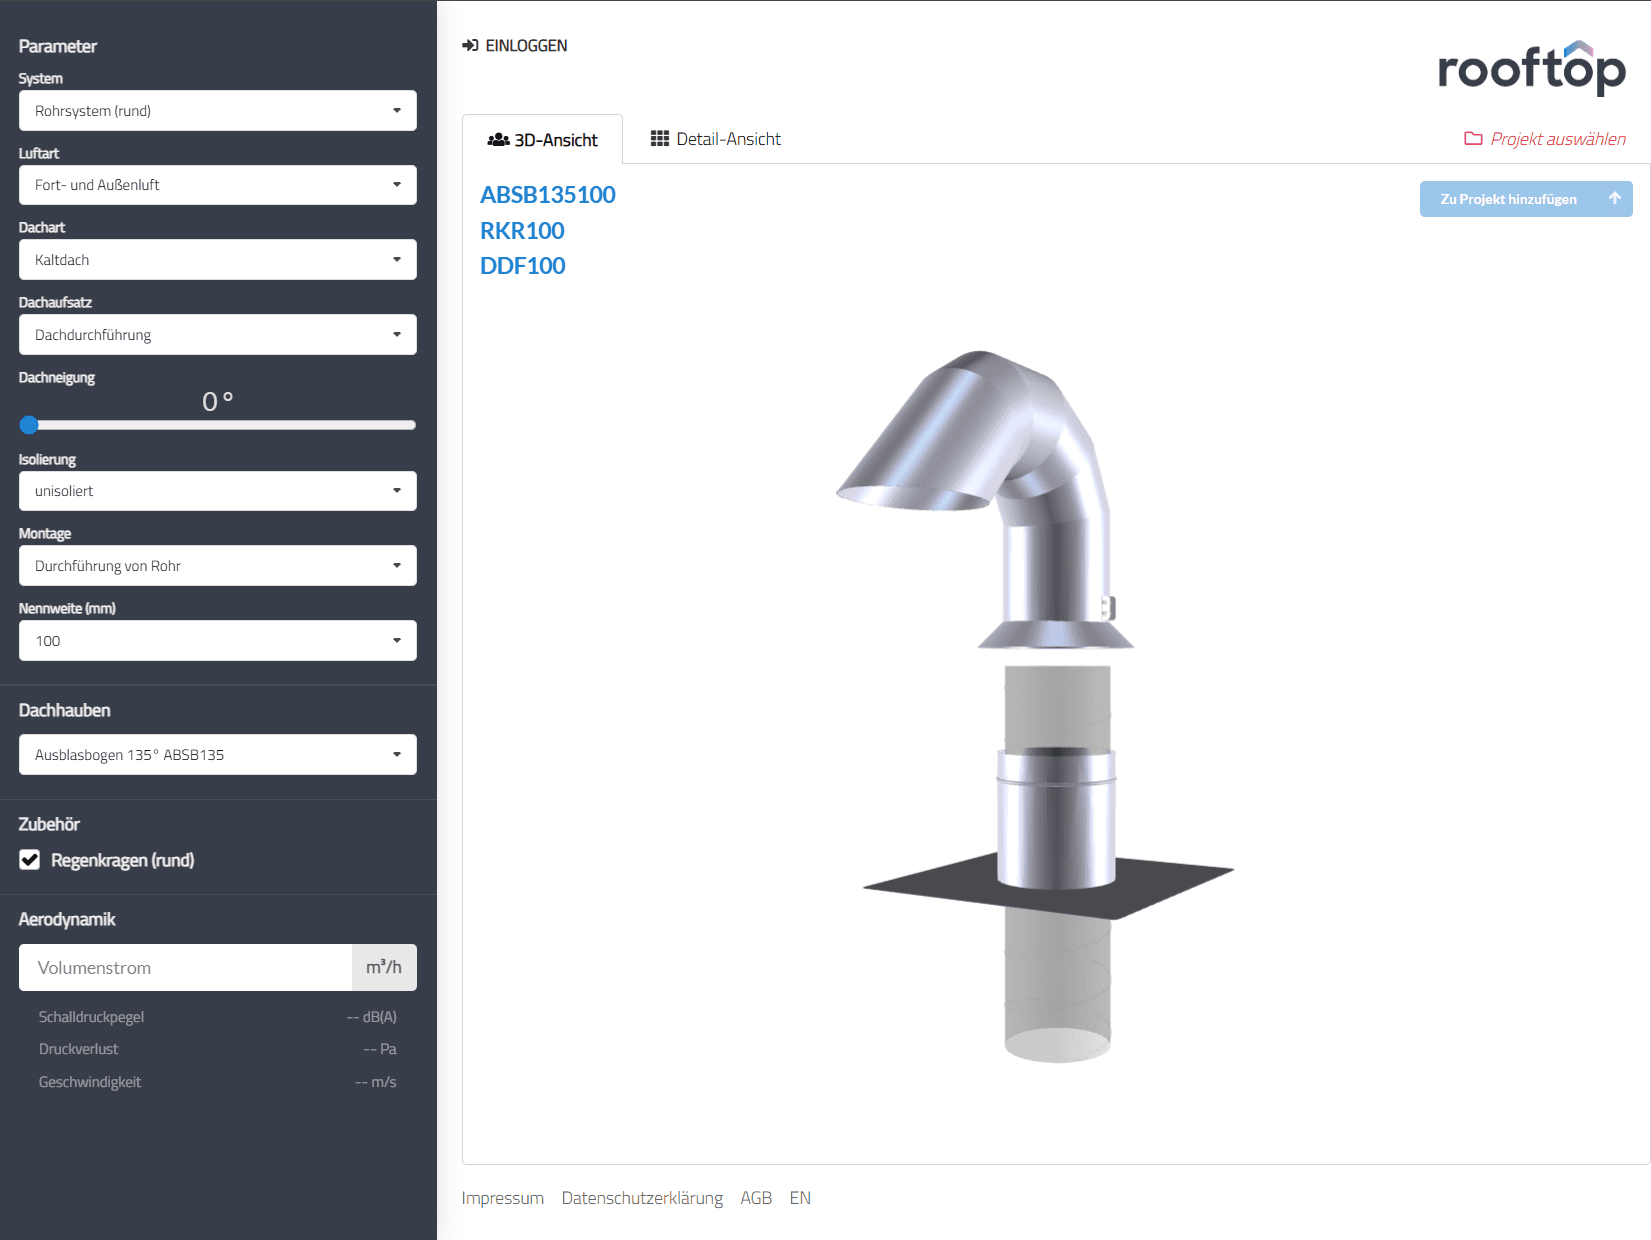Viewport: 1651px width, 1240px height.
Task: Open the Datenschutzerklärung page
Action: [643, 1198]
